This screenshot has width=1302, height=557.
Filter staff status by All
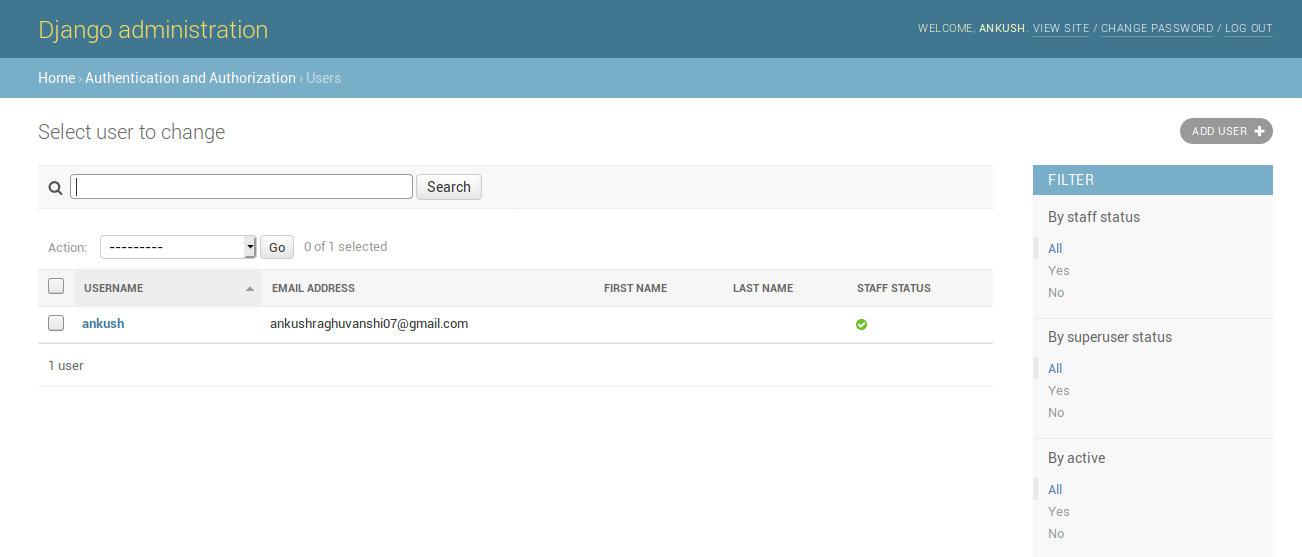tap(1055, 248)
